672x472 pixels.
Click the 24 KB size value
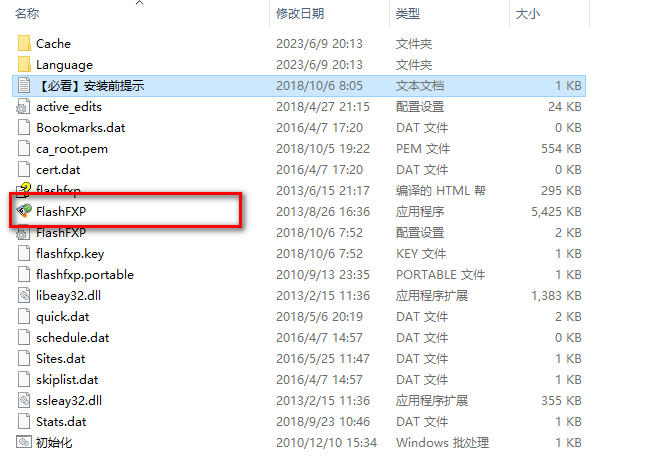tap(564, 107)
